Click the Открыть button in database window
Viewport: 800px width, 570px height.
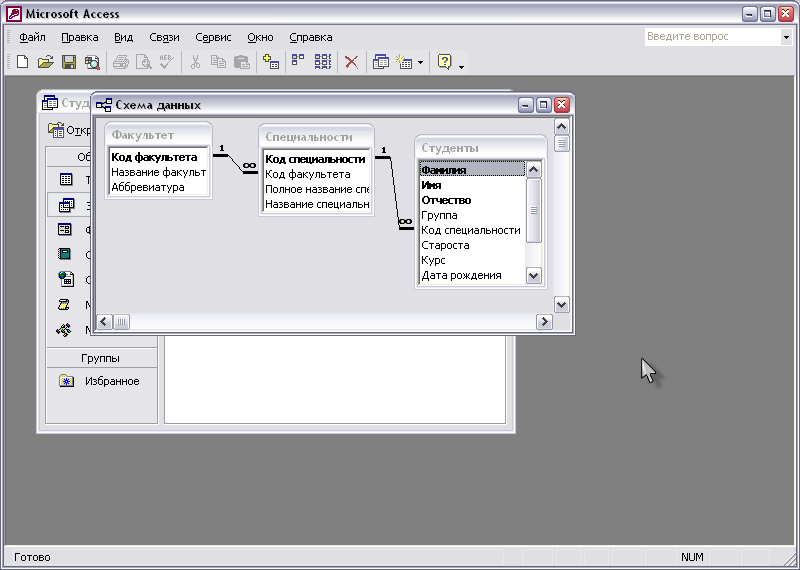click(x=69, y=131)
